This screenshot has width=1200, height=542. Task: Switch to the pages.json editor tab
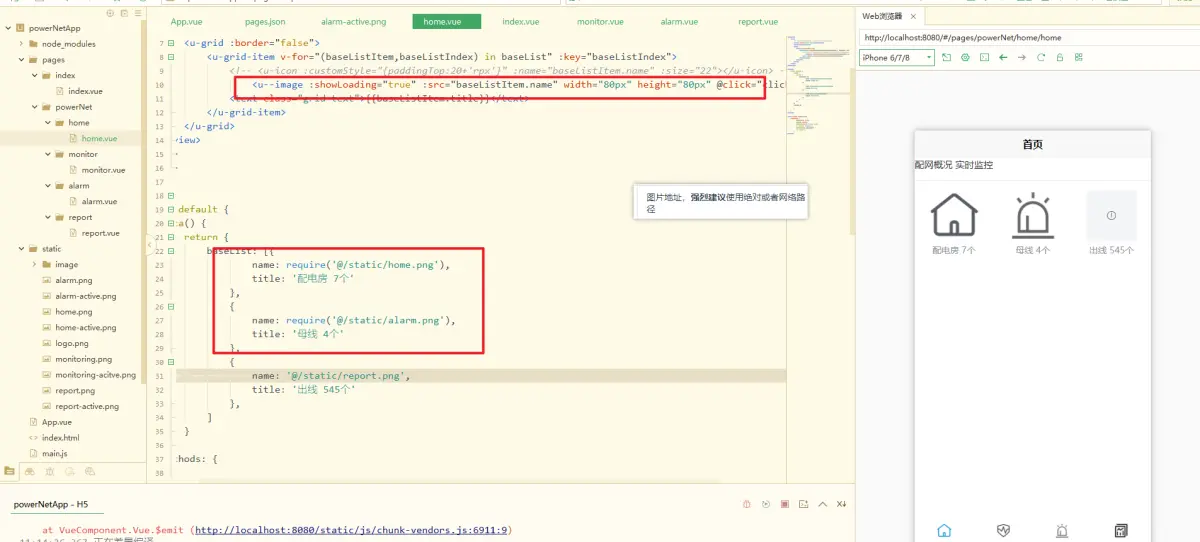[x=265, y=21]
